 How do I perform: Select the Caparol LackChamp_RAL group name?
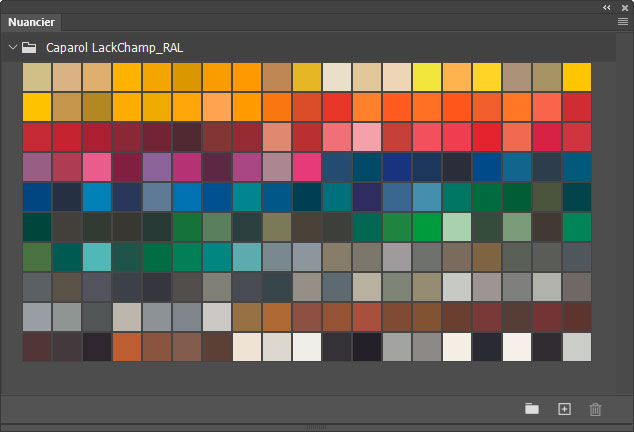[114, 47]
